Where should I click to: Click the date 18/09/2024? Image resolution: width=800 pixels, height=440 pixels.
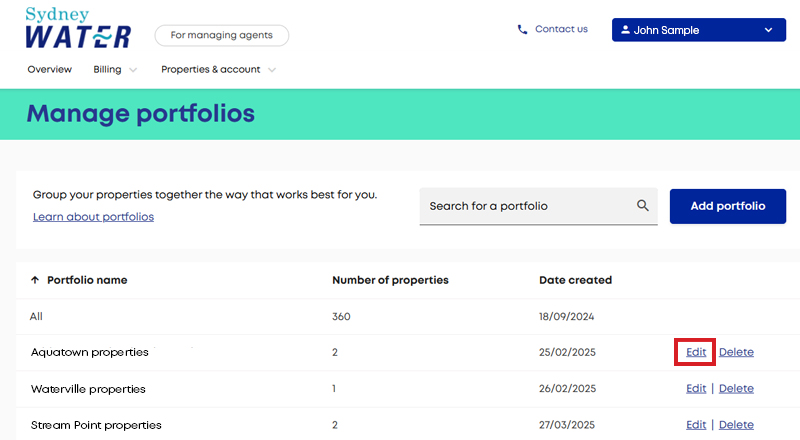click(567, 316)
